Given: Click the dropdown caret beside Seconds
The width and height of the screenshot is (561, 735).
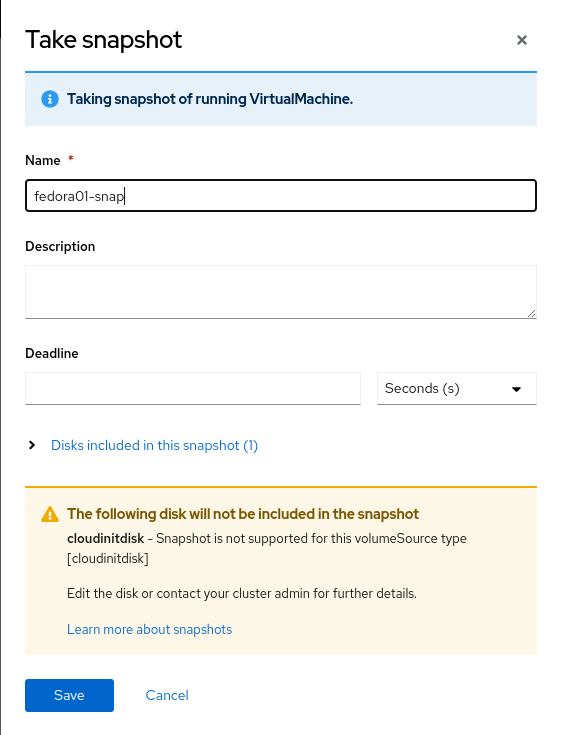Looking at the screenshot, I should 516,389.
